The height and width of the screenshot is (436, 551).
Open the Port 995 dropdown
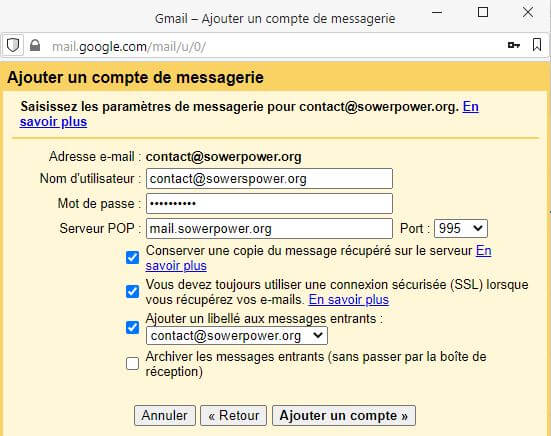tap(461, 229)
